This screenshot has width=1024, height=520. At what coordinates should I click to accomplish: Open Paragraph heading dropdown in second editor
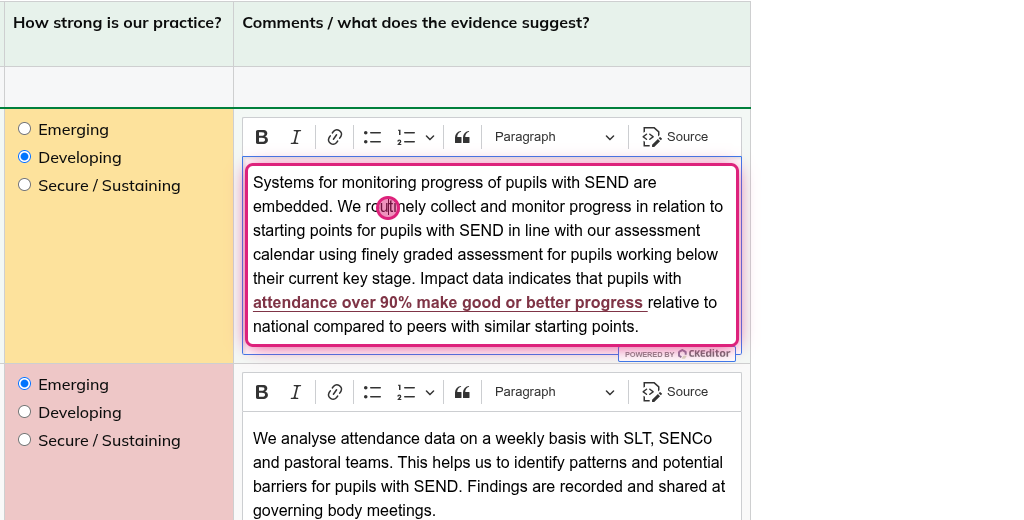pyautogui.click(x=554, y=392)
